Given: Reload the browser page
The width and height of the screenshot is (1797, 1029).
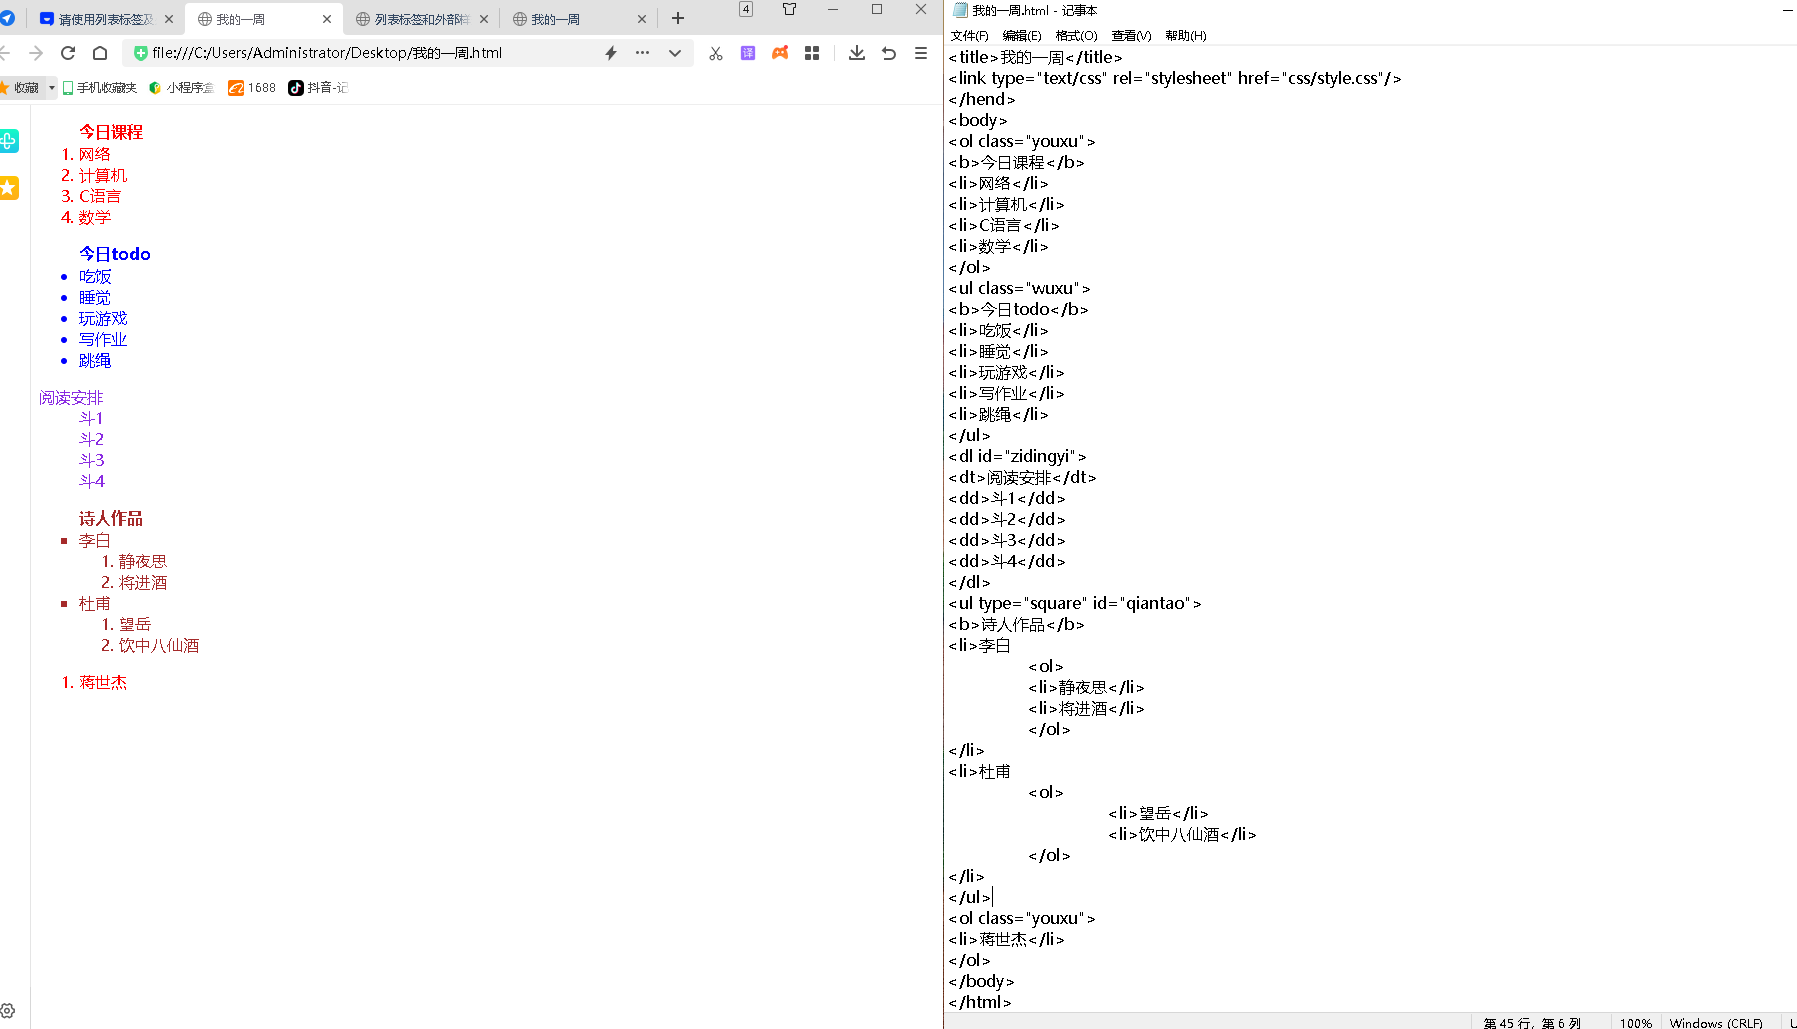Looking at the screenshot, I should coord(68,53).
